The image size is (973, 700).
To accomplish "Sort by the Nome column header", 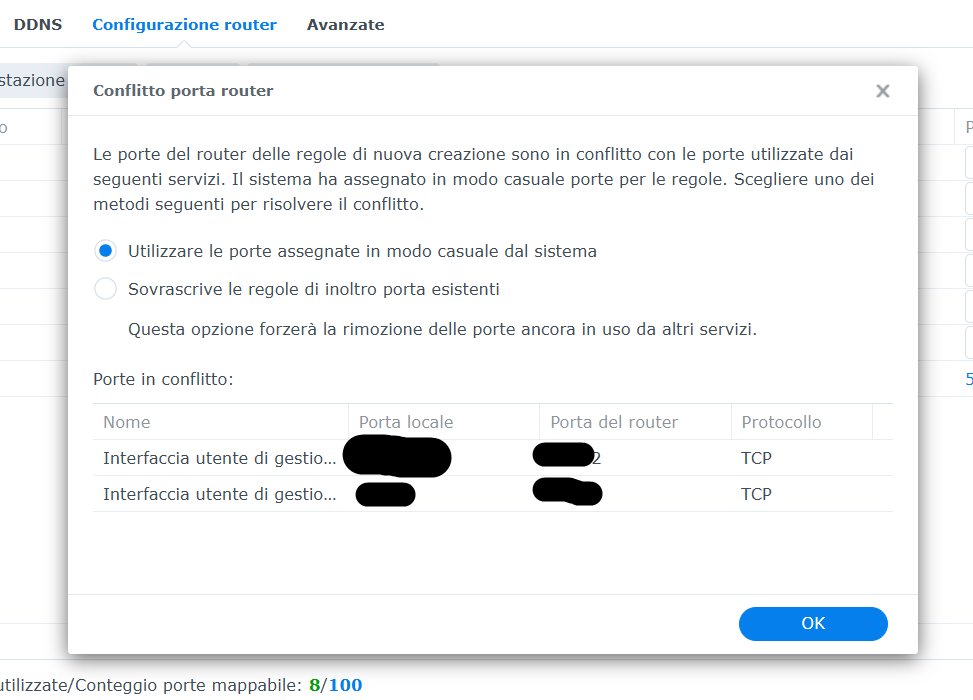I will pos(220,422).
